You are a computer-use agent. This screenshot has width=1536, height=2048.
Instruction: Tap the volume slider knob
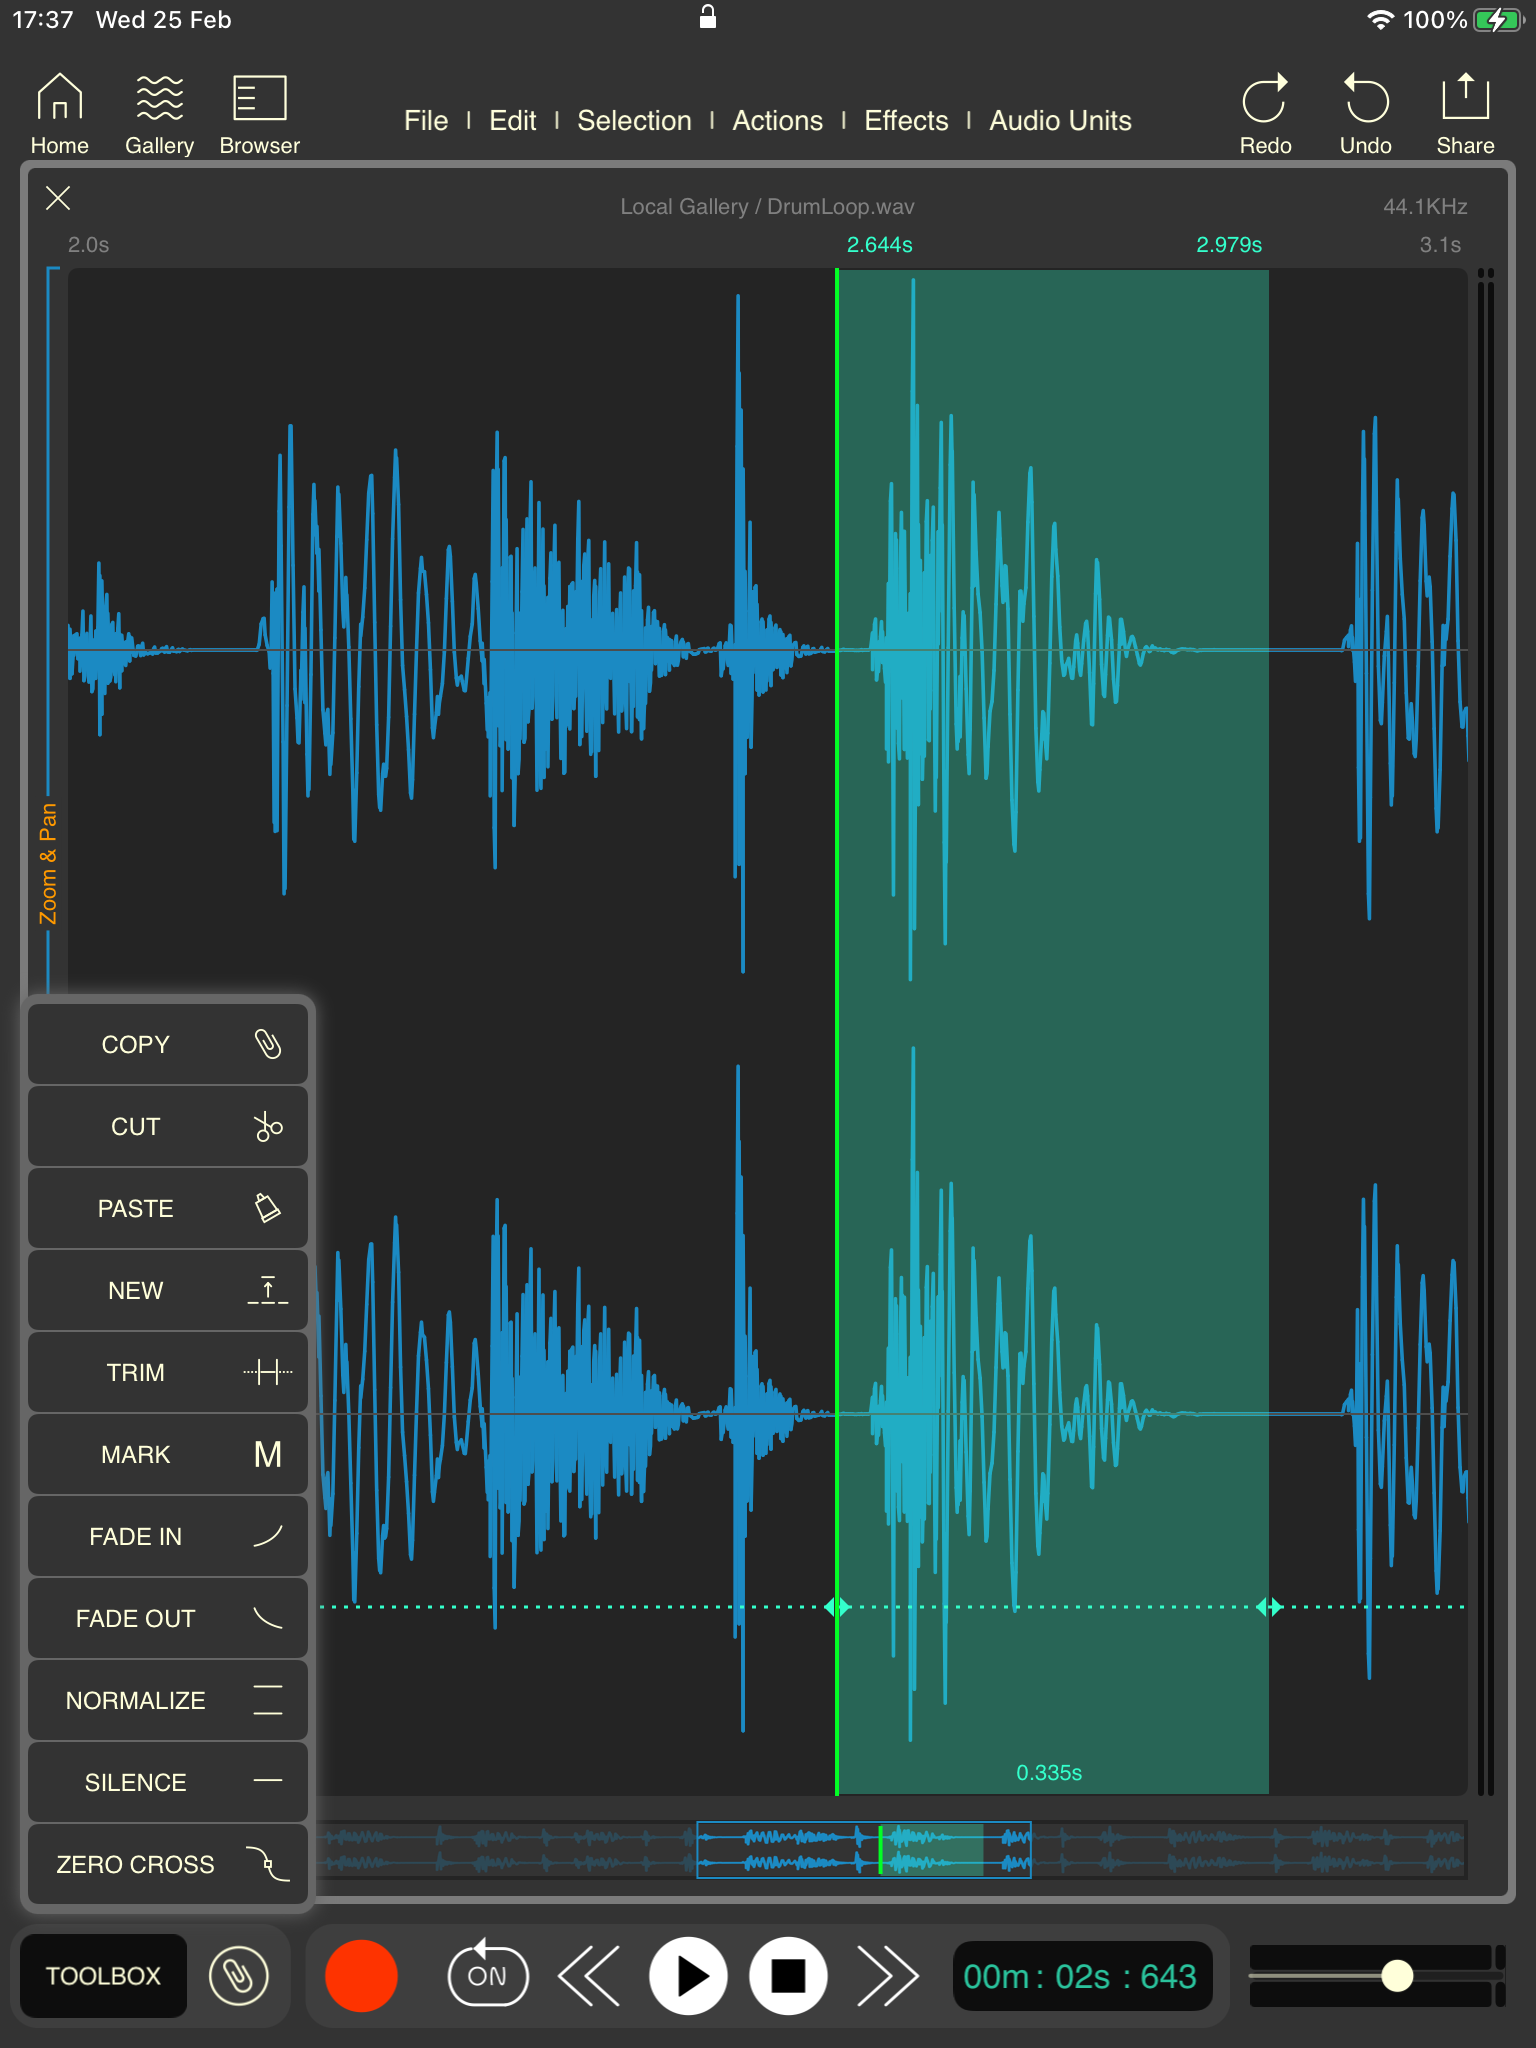(1397, 1975)
